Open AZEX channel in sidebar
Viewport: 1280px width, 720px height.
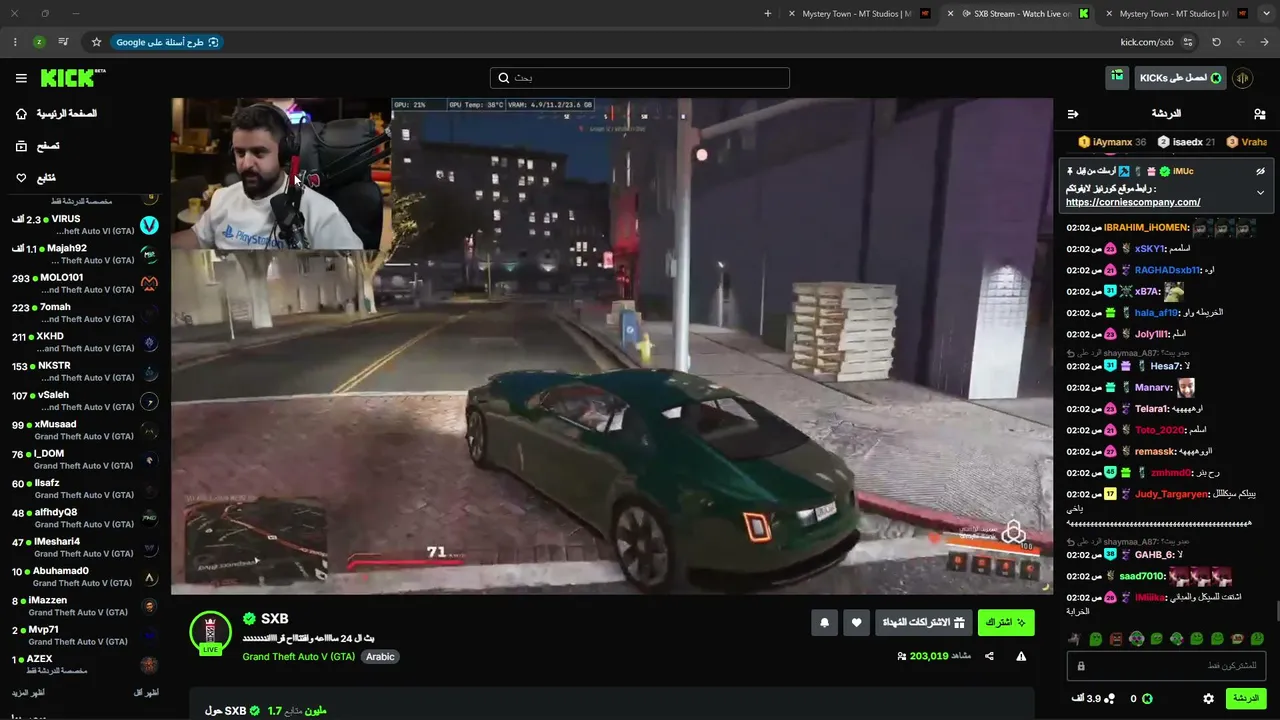point(85,665)
